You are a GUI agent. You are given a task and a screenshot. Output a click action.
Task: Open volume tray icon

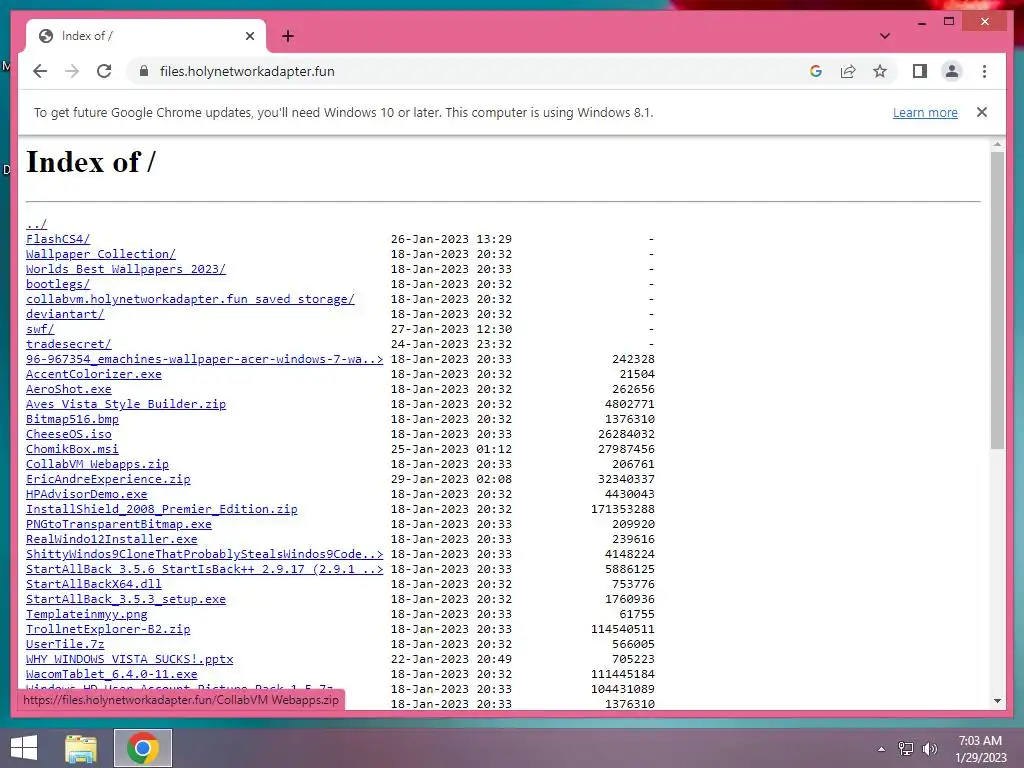[x=929, y=749]
